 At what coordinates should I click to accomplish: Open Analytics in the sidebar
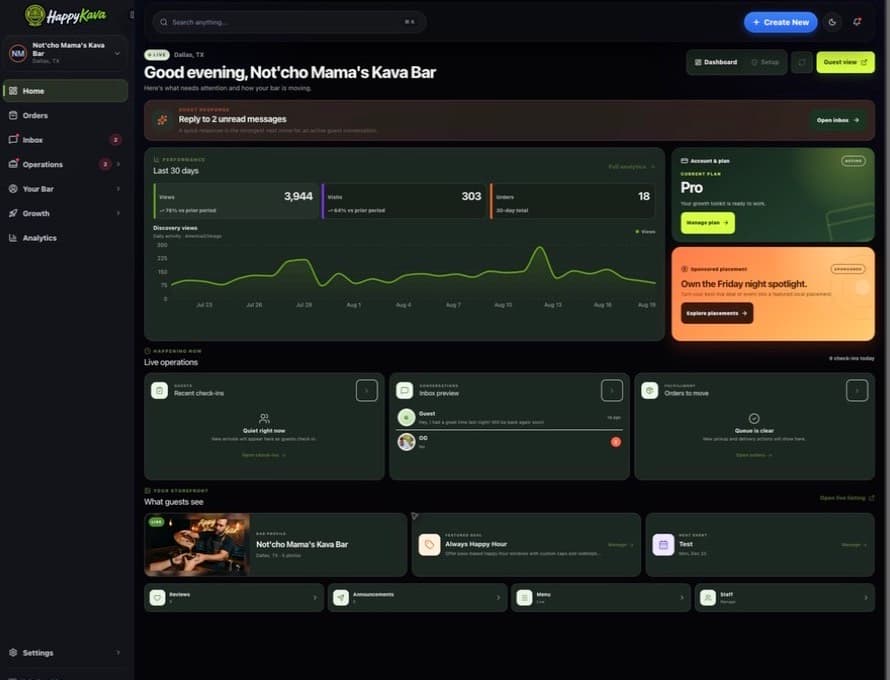(x=65, y=238)
